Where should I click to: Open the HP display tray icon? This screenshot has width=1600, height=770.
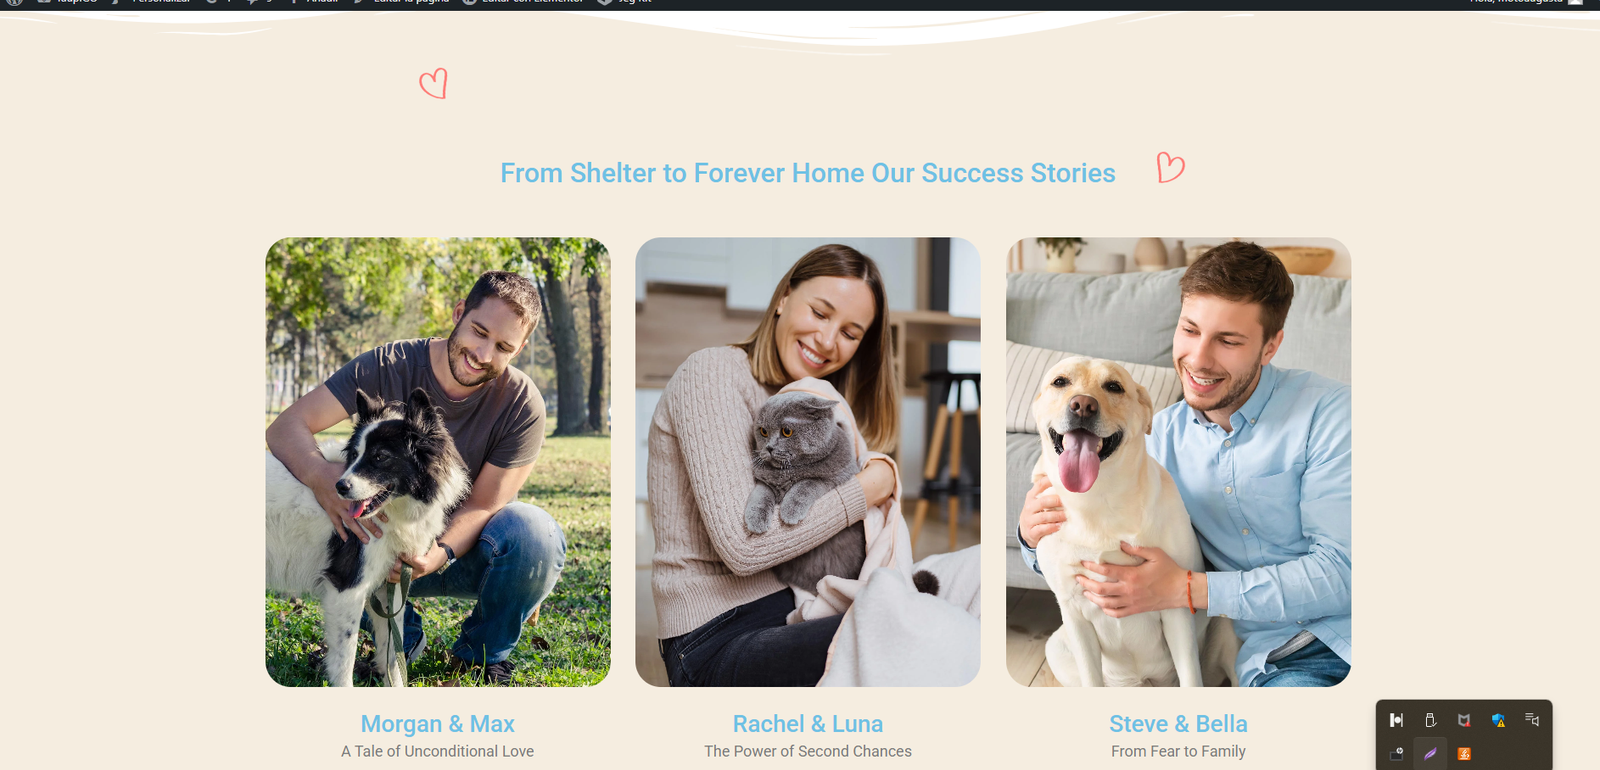point(1397,754)
